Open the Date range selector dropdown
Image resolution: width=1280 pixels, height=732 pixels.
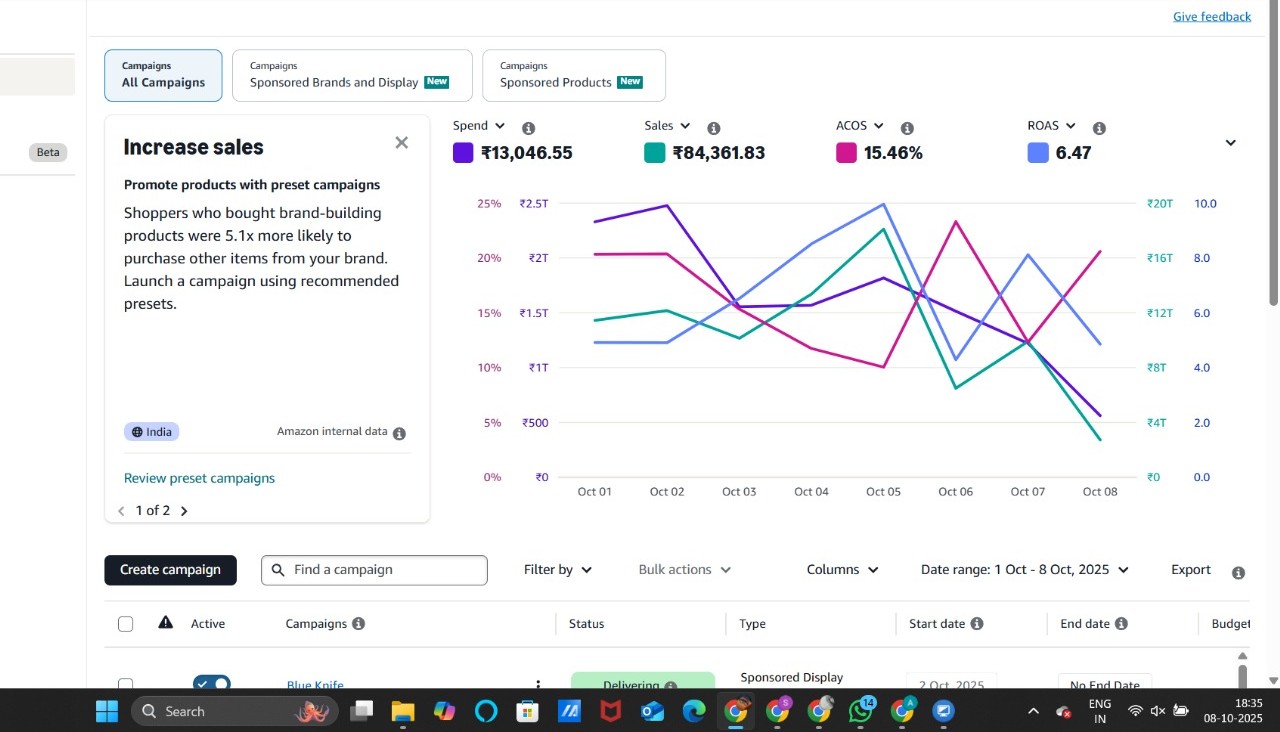pos(1024,570)
